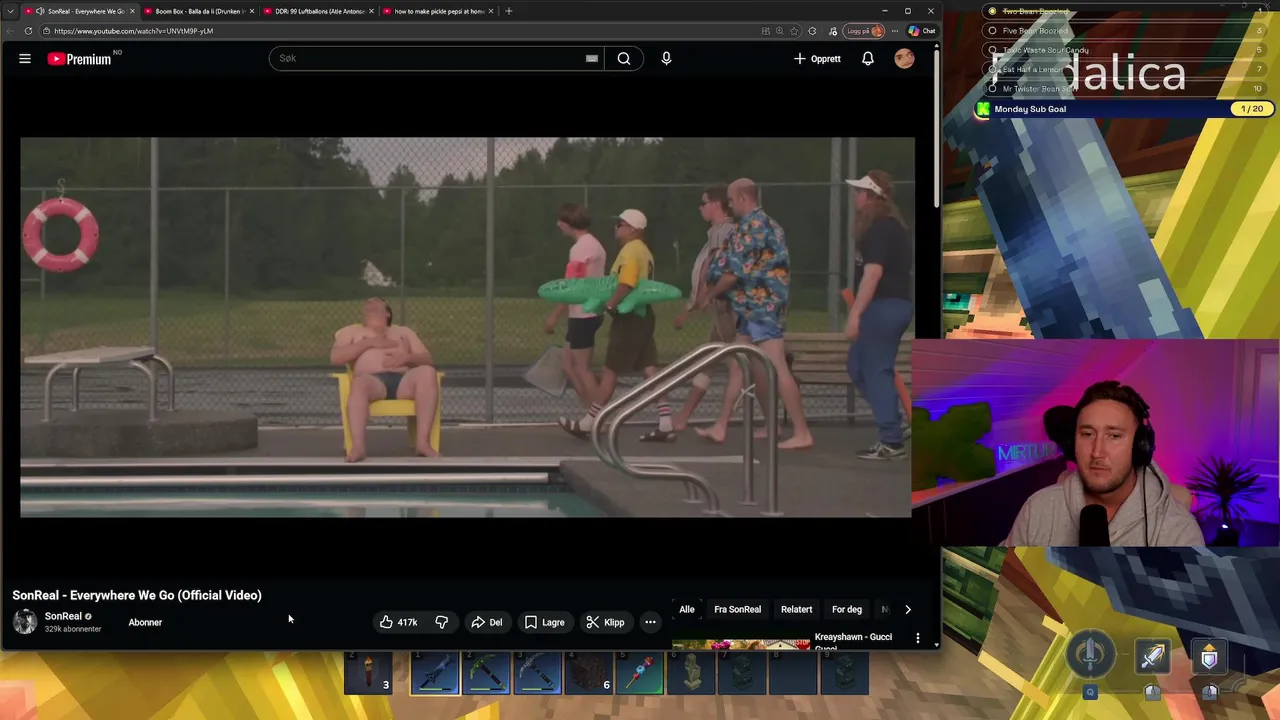Bookmark this page with the star icon
1280x720 pixels.
click(795, 31)
